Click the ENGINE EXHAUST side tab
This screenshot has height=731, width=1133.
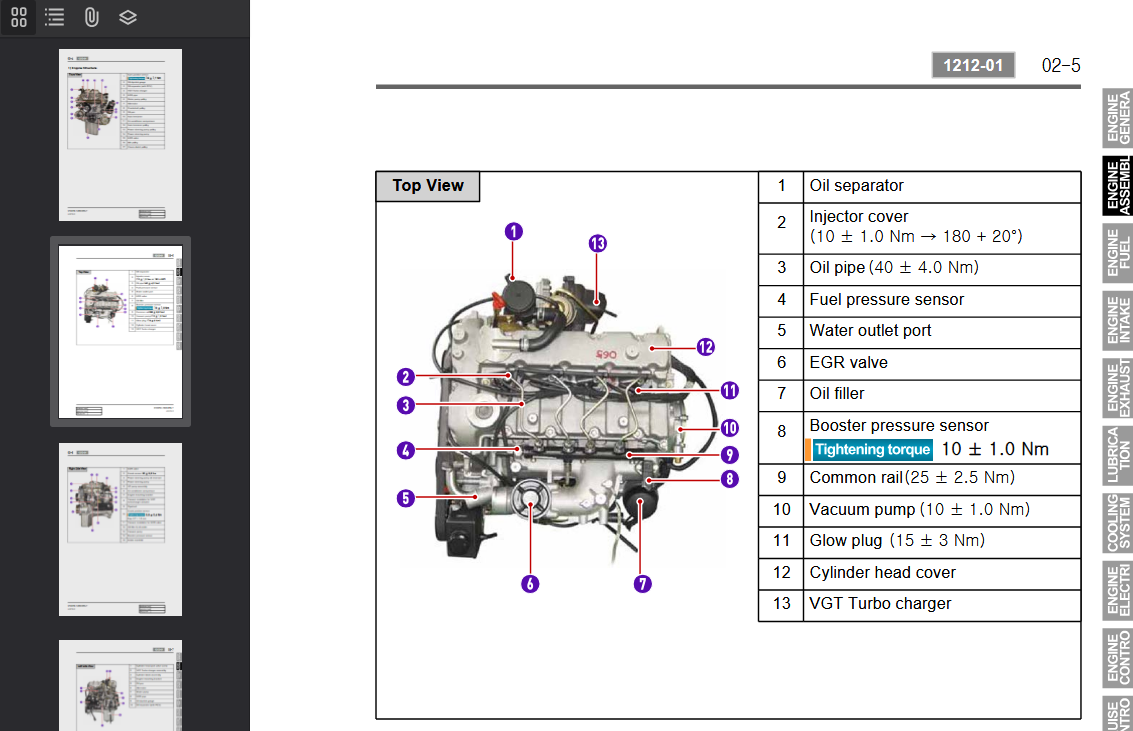1117,388
